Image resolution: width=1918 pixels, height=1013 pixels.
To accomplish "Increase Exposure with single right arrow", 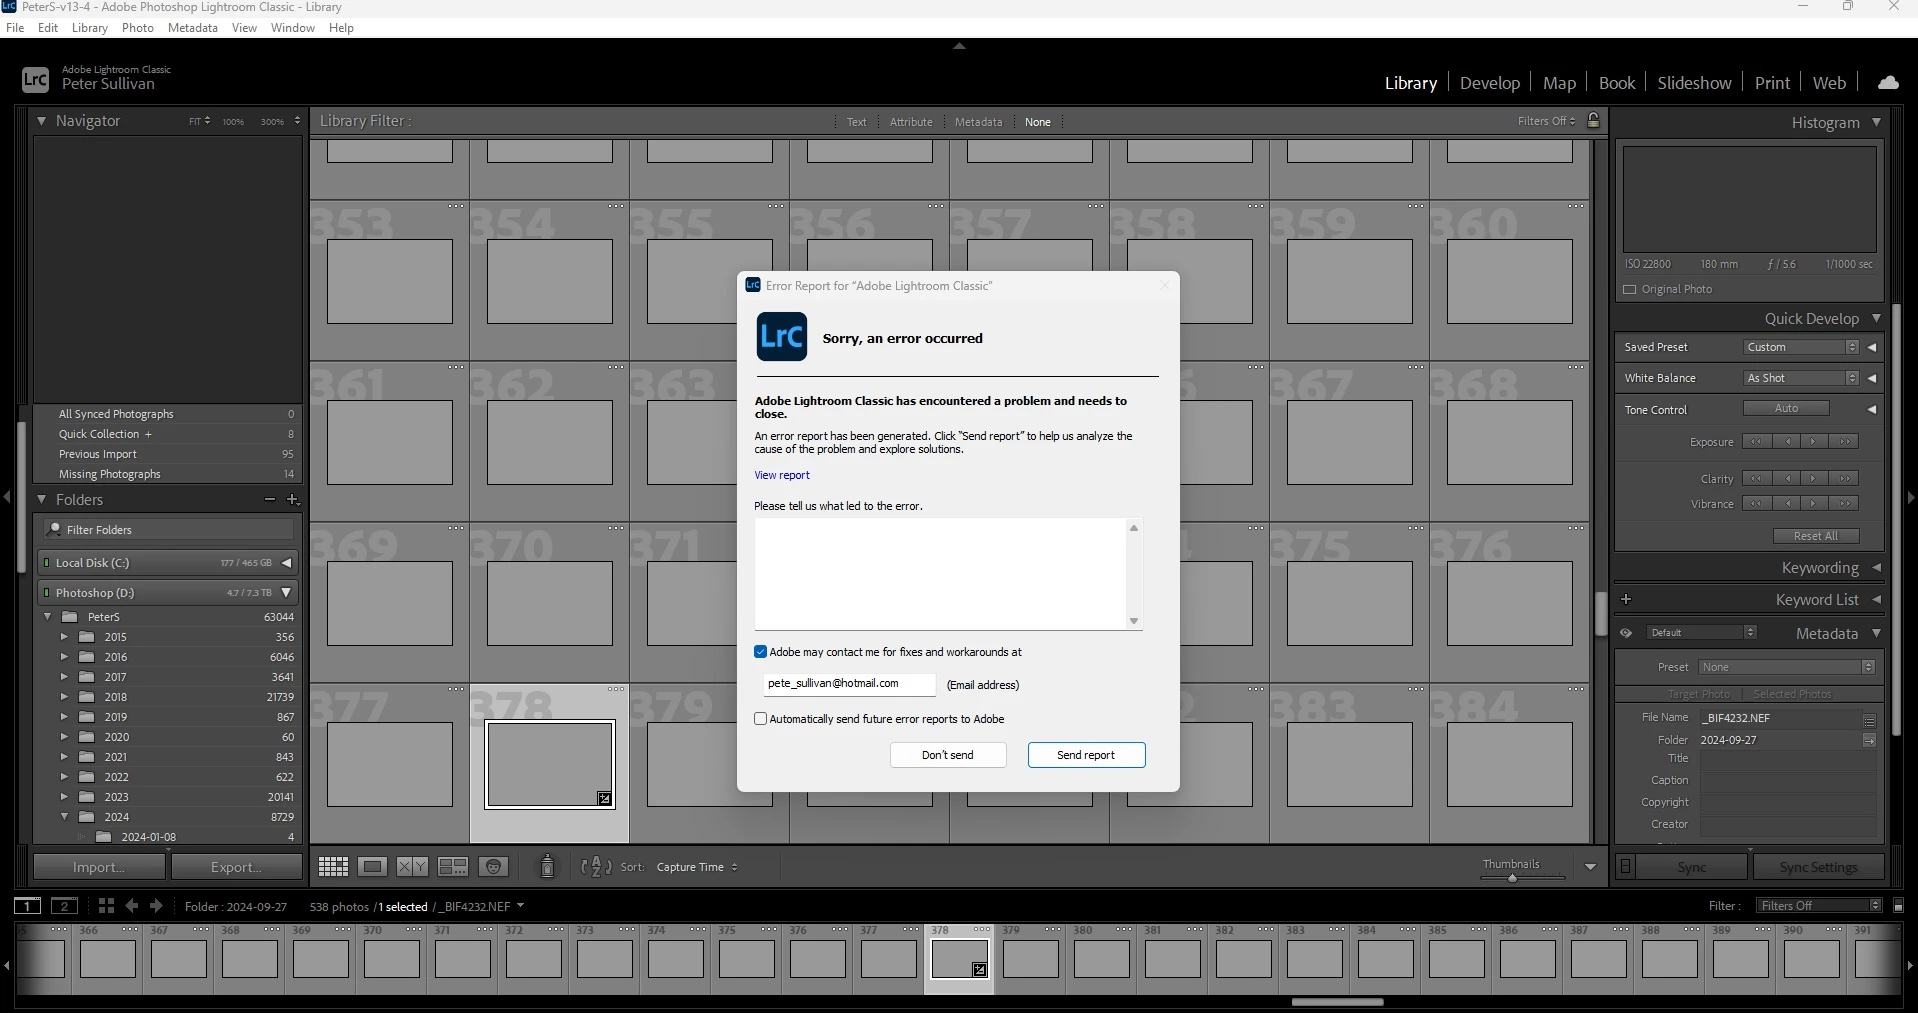I will click(x=1814, y=441).
